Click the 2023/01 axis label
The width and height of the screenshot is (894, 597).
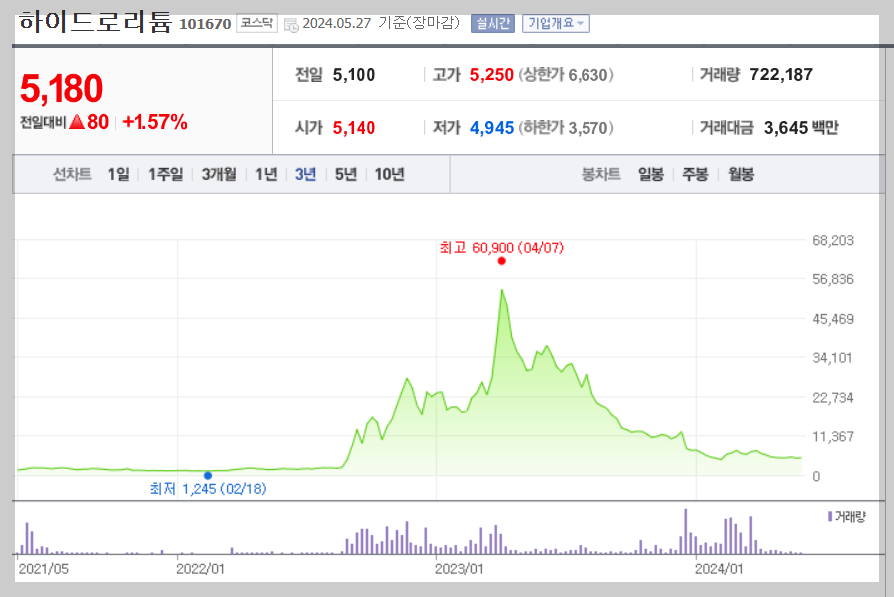(459, 569)
